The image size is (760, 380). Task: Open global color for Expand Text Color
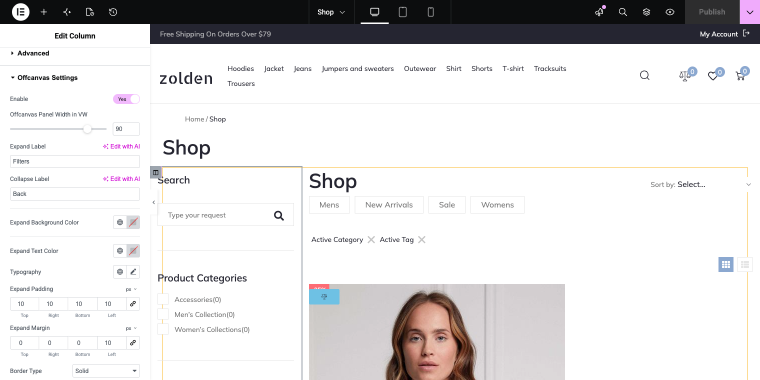120,251
